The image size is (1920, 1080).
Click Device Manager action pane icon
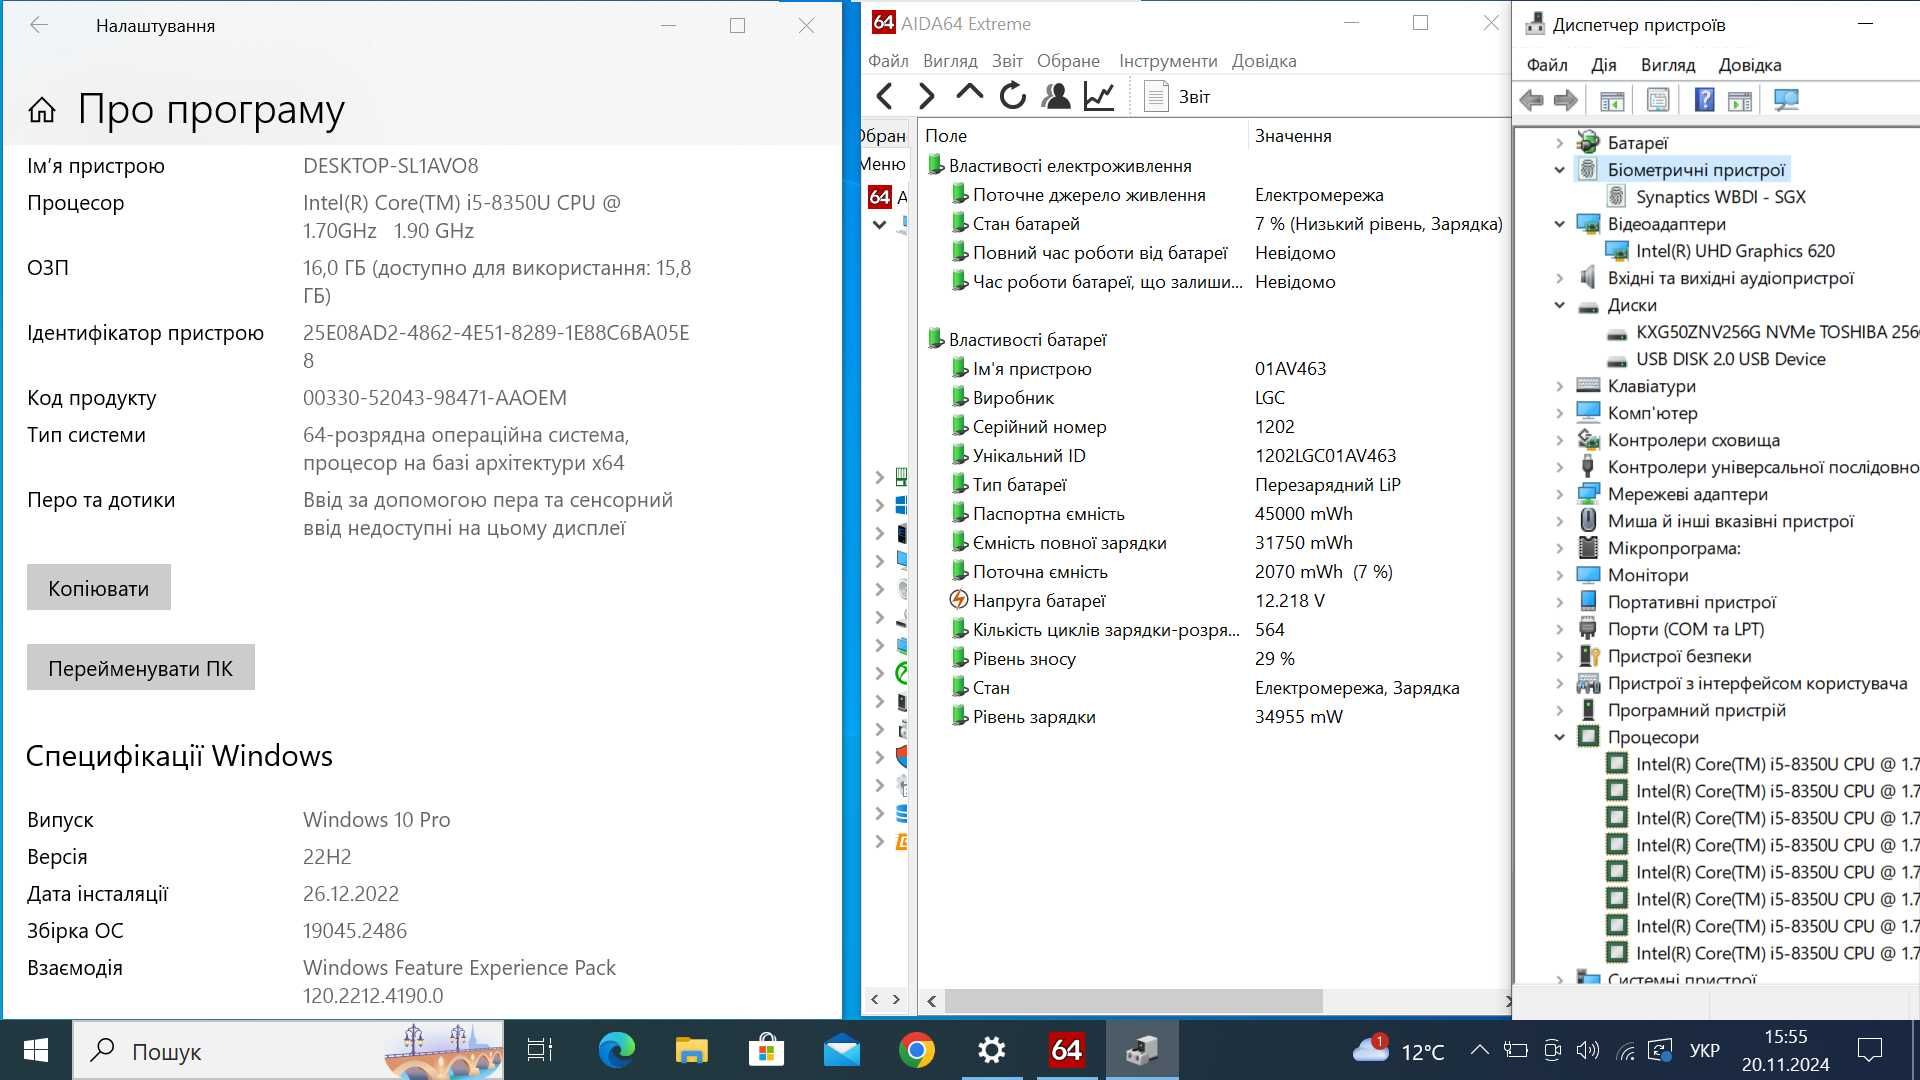1740,100
